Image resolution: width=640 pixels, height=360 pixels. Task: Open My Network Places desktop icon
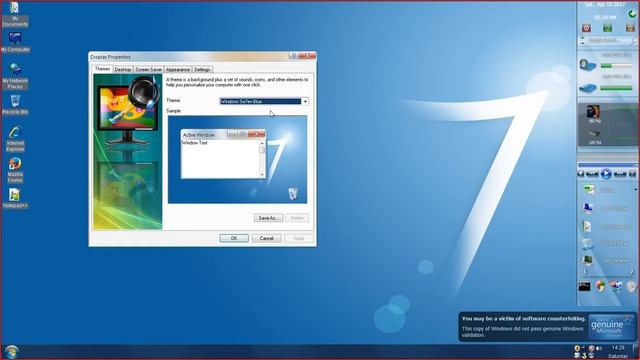click(15, 76)
